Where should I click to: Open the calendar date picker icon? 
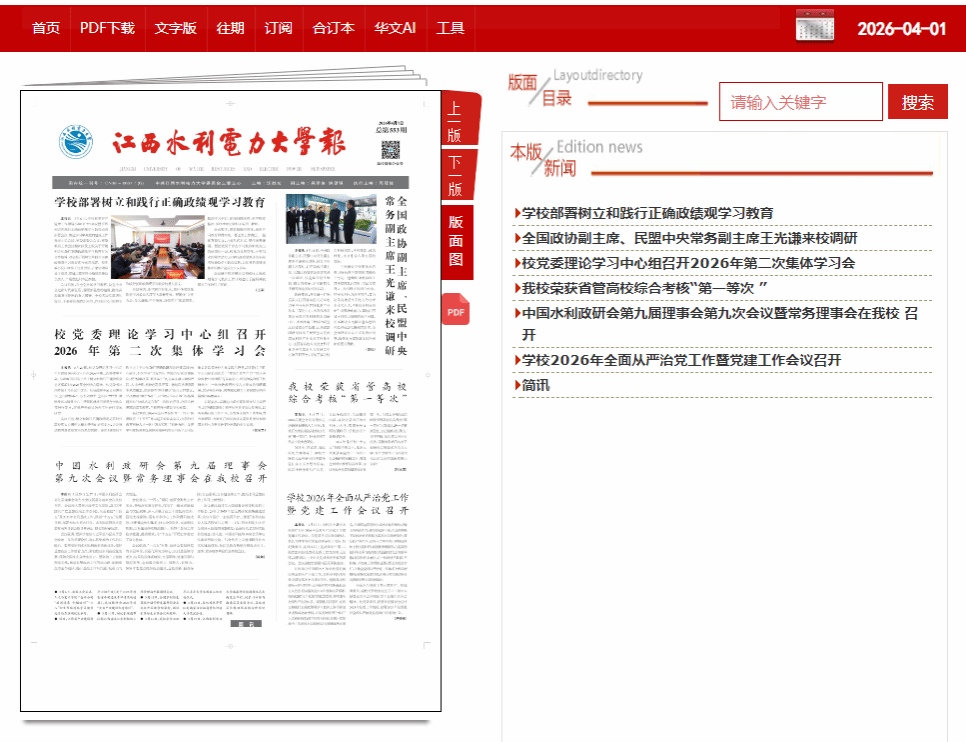tap(814, 26)
